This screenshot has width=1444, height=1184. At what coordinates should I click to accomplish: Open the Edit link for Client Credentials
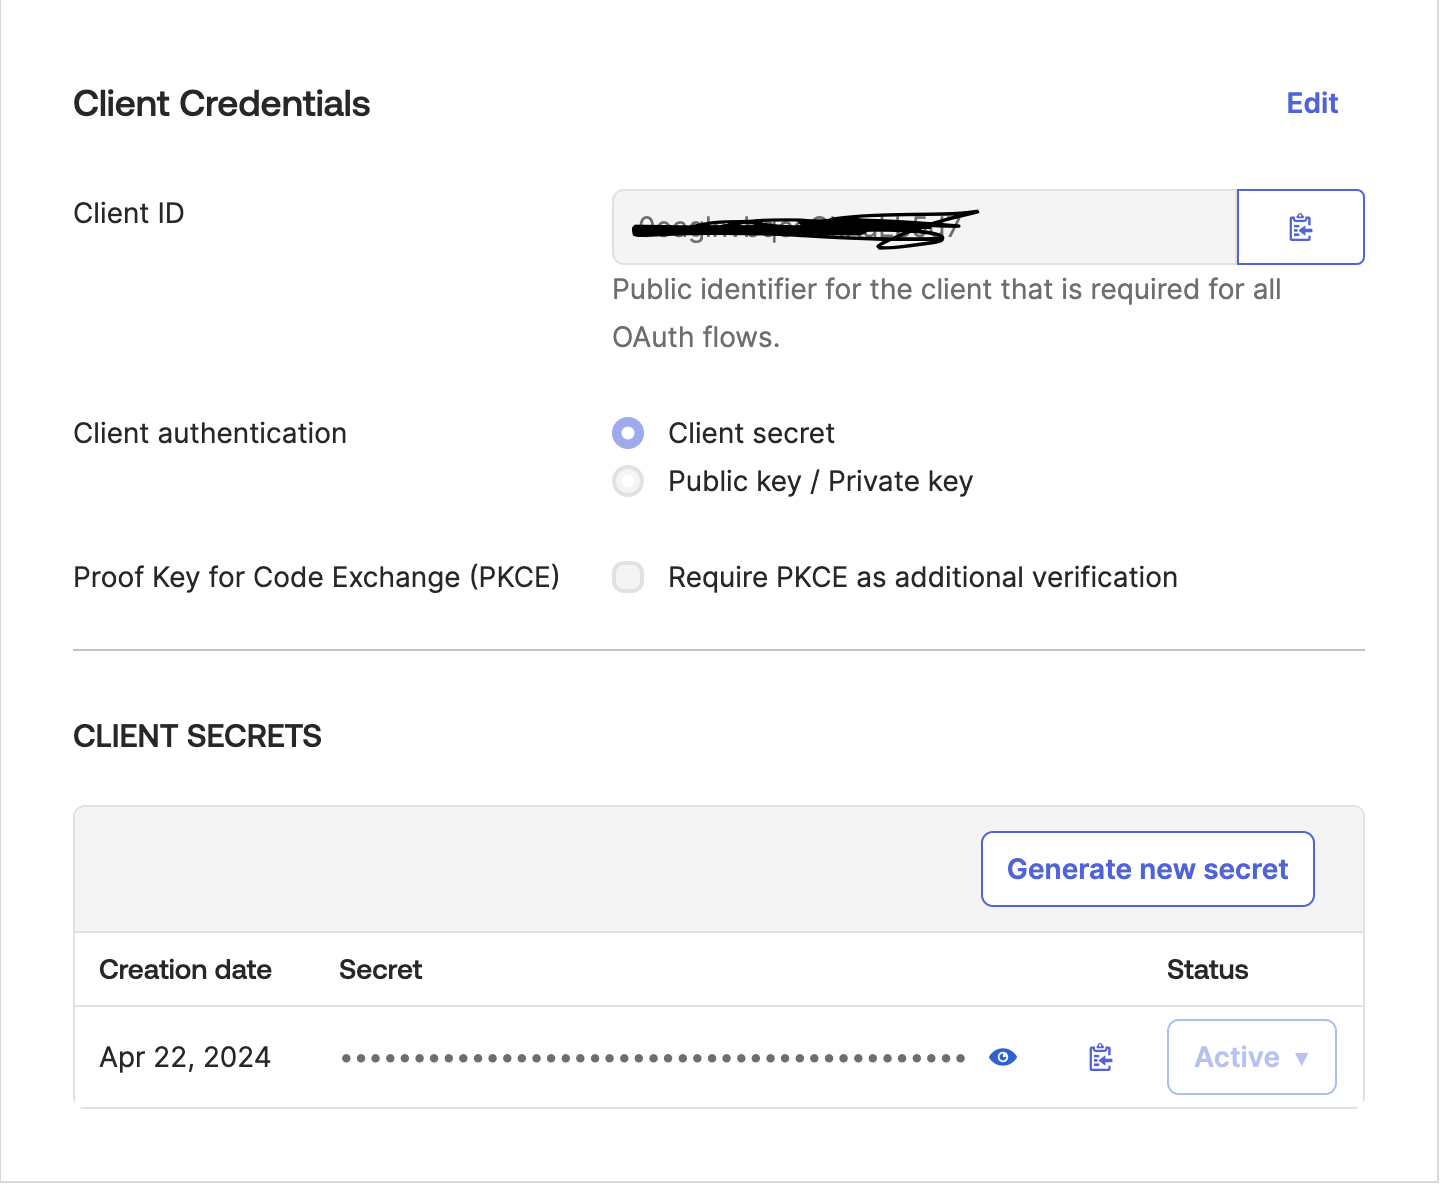1311,103
